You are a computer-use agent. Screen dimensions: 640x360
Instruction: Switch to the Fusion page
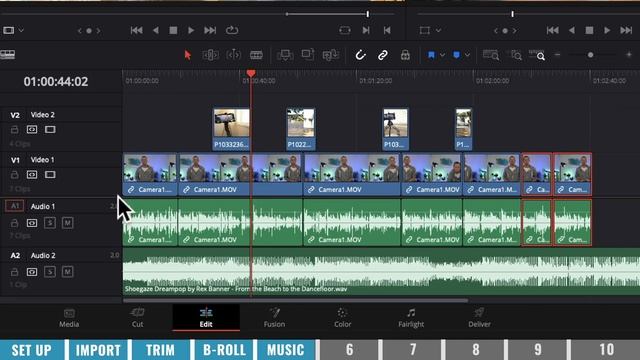tap(274, 318)
